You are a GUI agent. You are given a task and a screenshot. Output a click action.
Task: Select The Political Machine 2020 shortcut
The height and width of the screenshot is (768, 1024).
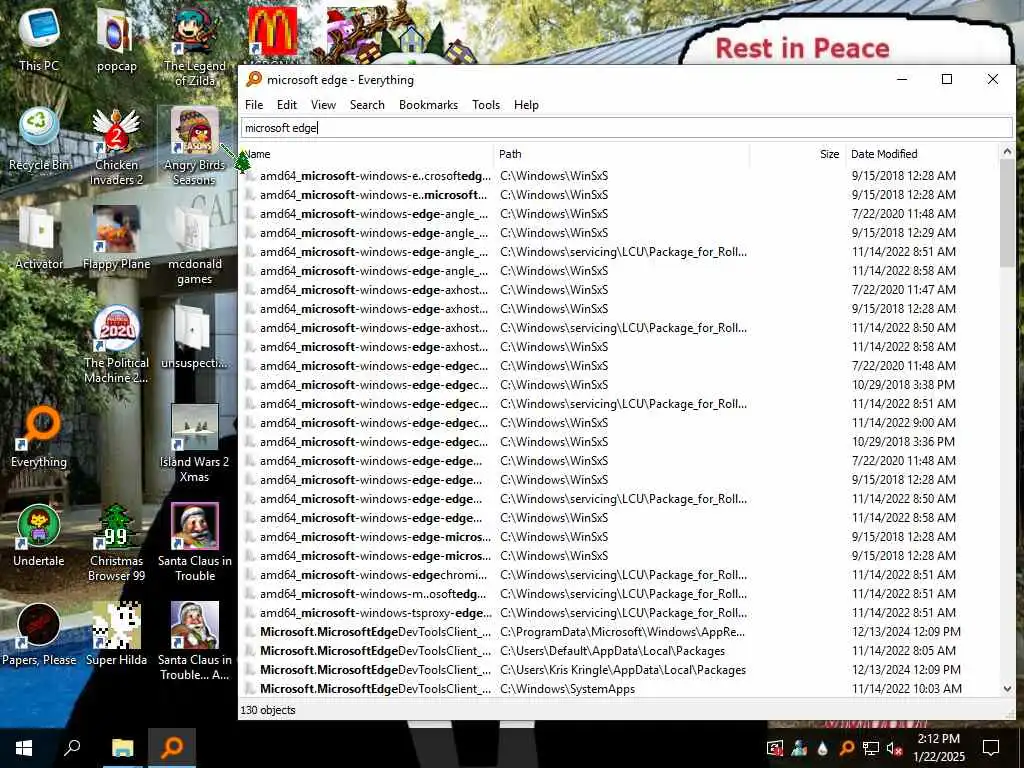tap(116, 344)
